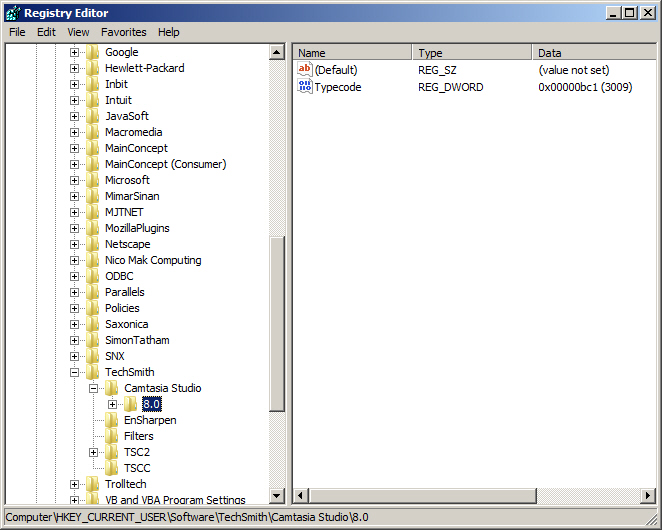Click the (Default) string value icon
The height and width of the screenshot is (530, 662).
tap(304, 69)
